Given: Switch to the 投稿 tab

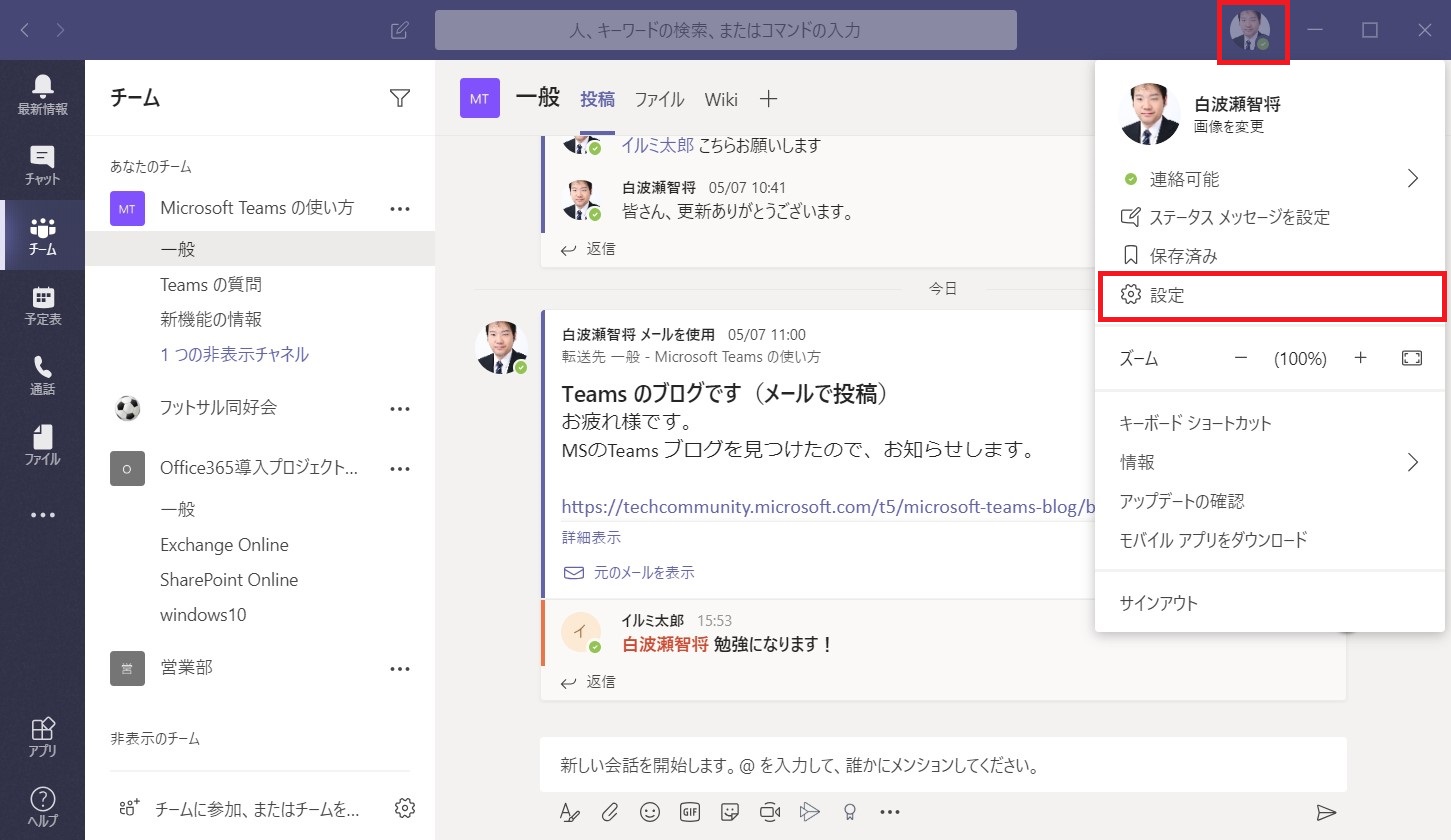Looking at the screenshot, I should pos(598,99).
